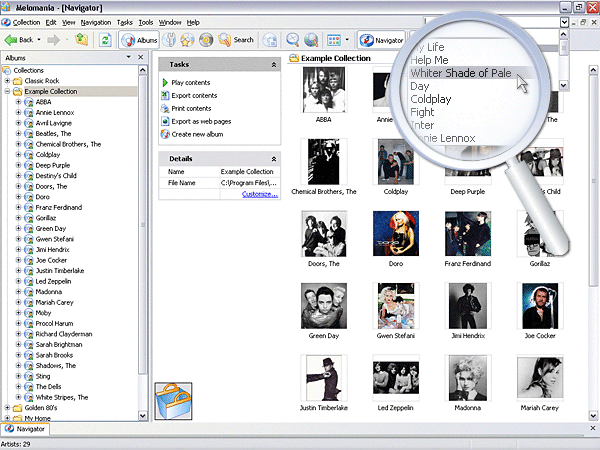Open the ABBA album thumbnail
Viewport: 600px width, 450px height.
(324, 90)
